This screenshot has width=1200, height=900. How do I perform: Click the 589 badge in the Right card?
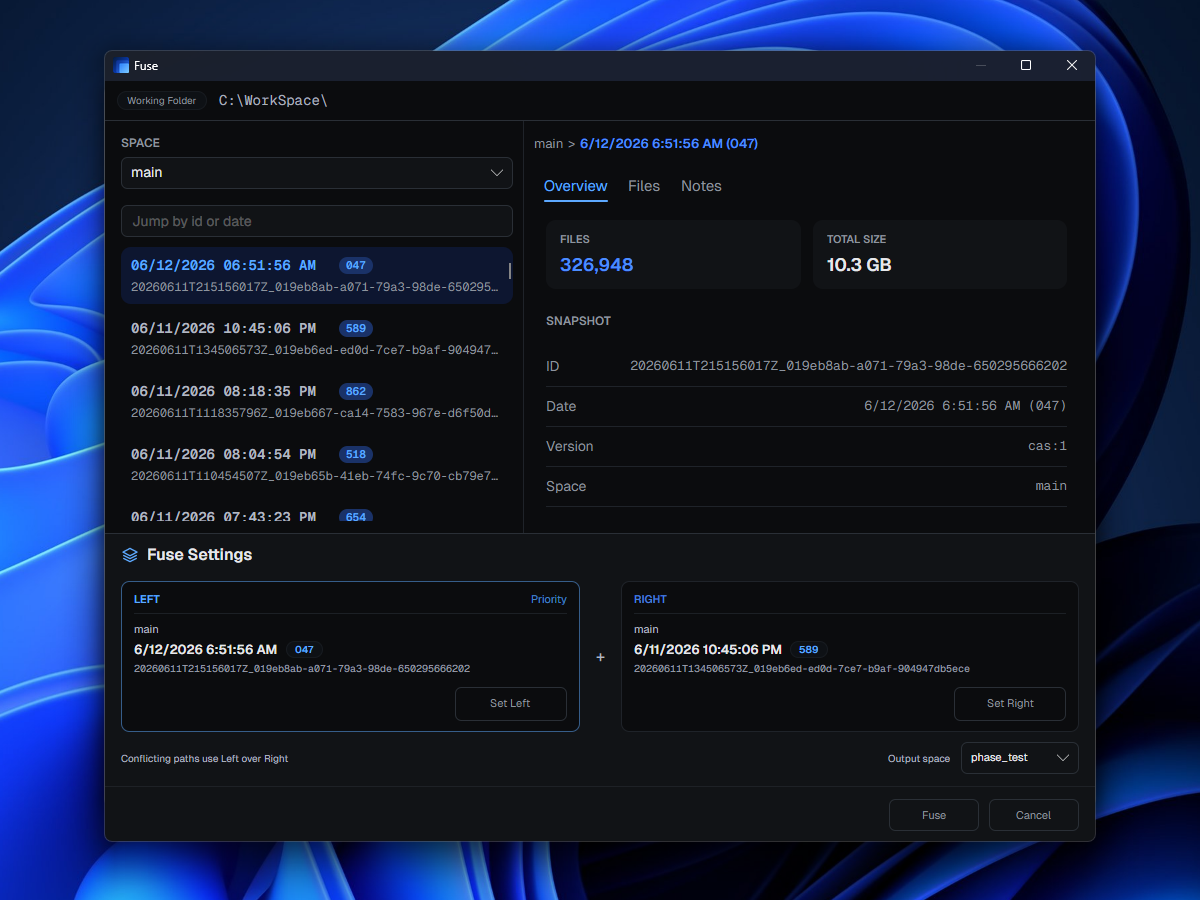pos(808,650)
